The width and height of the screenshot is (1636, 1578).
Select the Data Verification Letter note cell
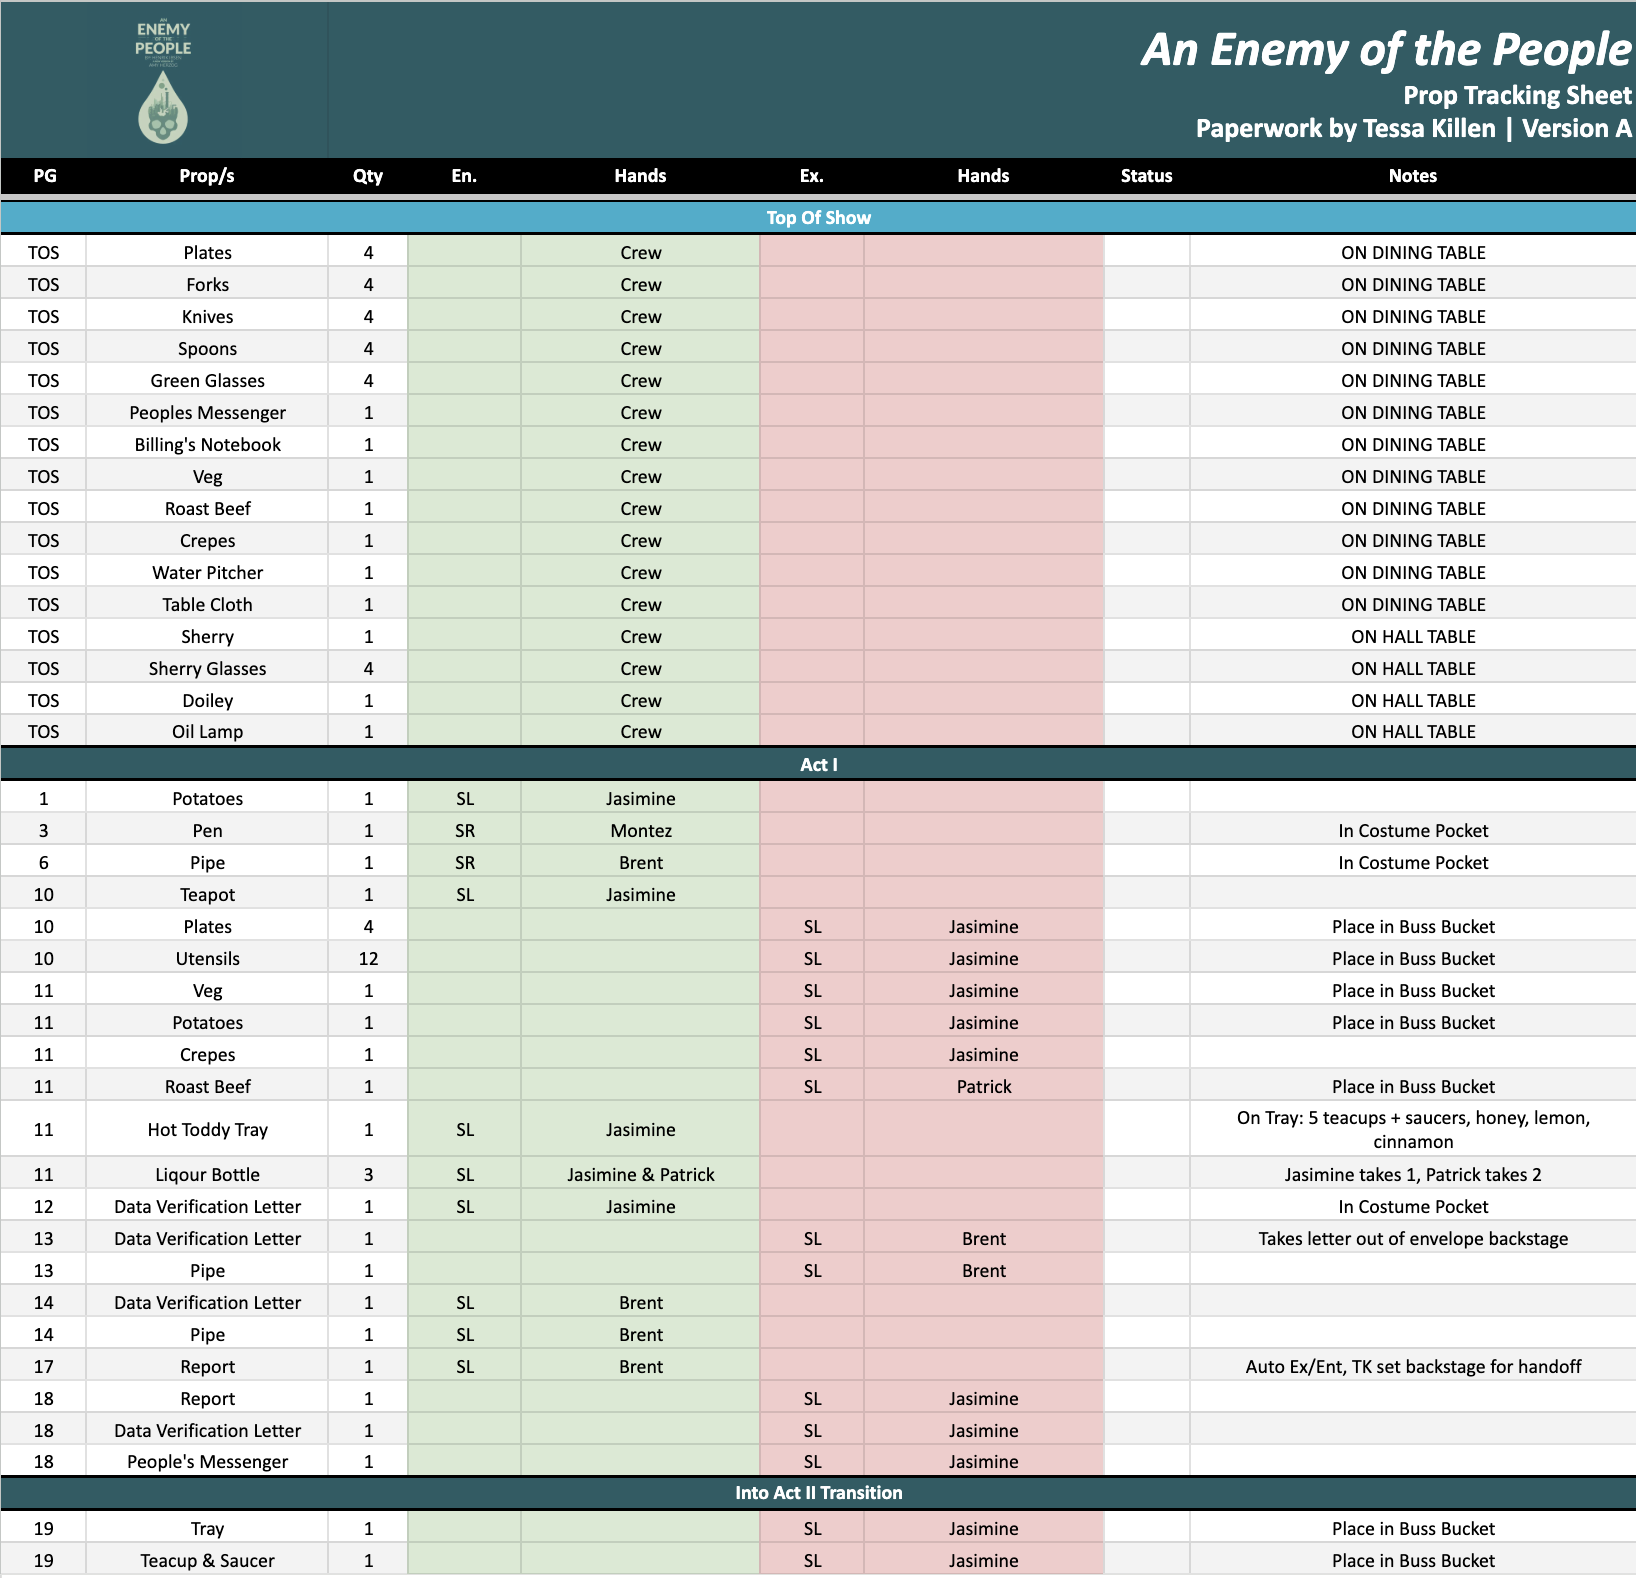point(1413,1238)
